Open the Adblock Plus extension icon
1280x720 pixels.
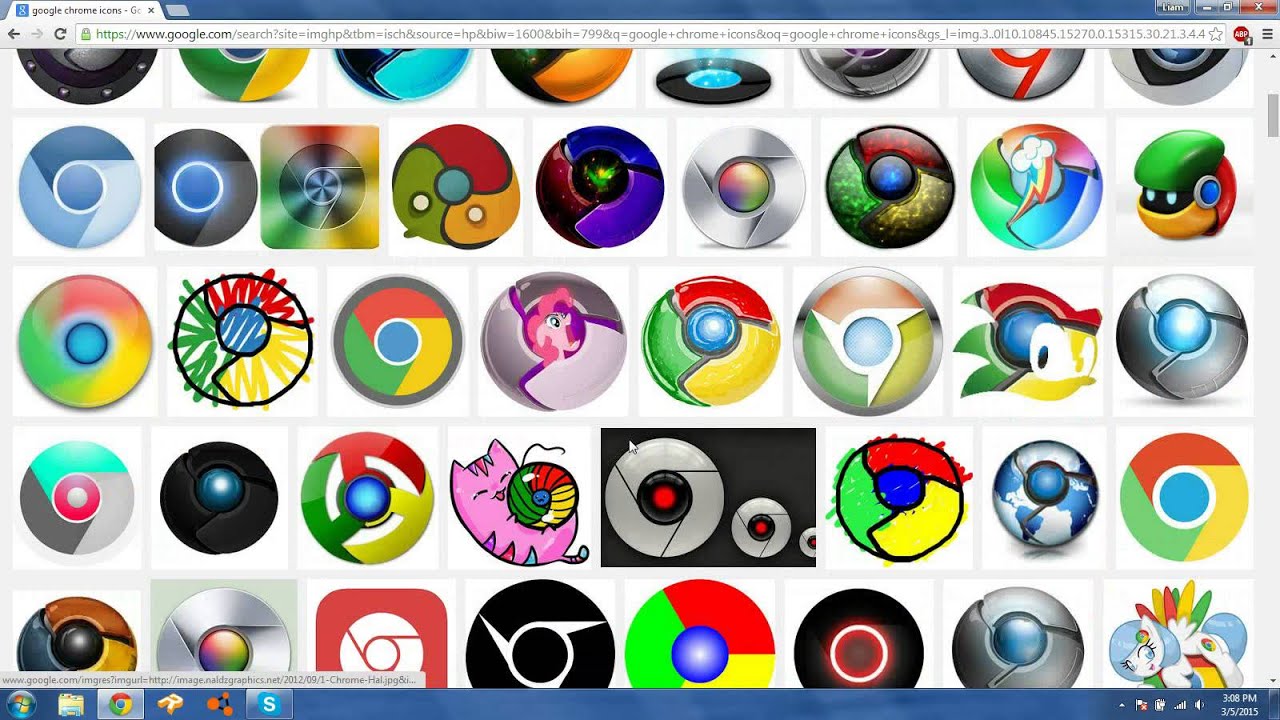tap(1241, 34)
